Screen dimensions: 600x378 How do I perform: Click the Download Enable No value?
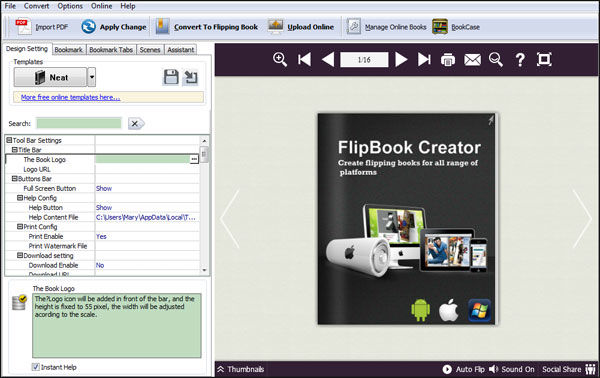100,265
